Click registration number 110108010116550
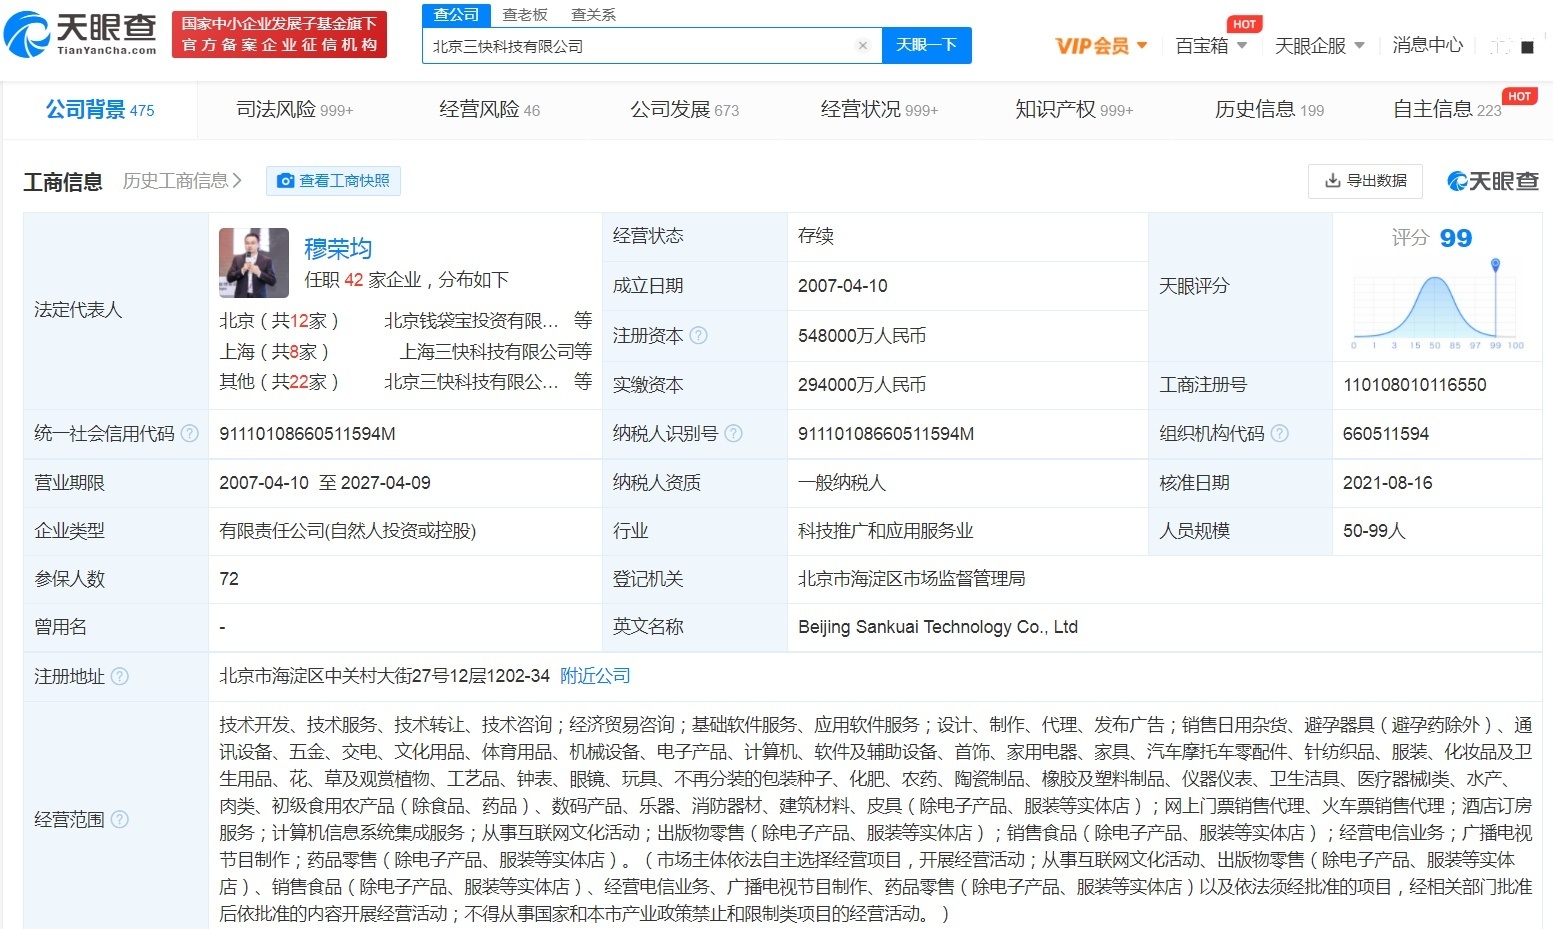The width and height of the screenshot is (1553, 929). (1414, 385)
